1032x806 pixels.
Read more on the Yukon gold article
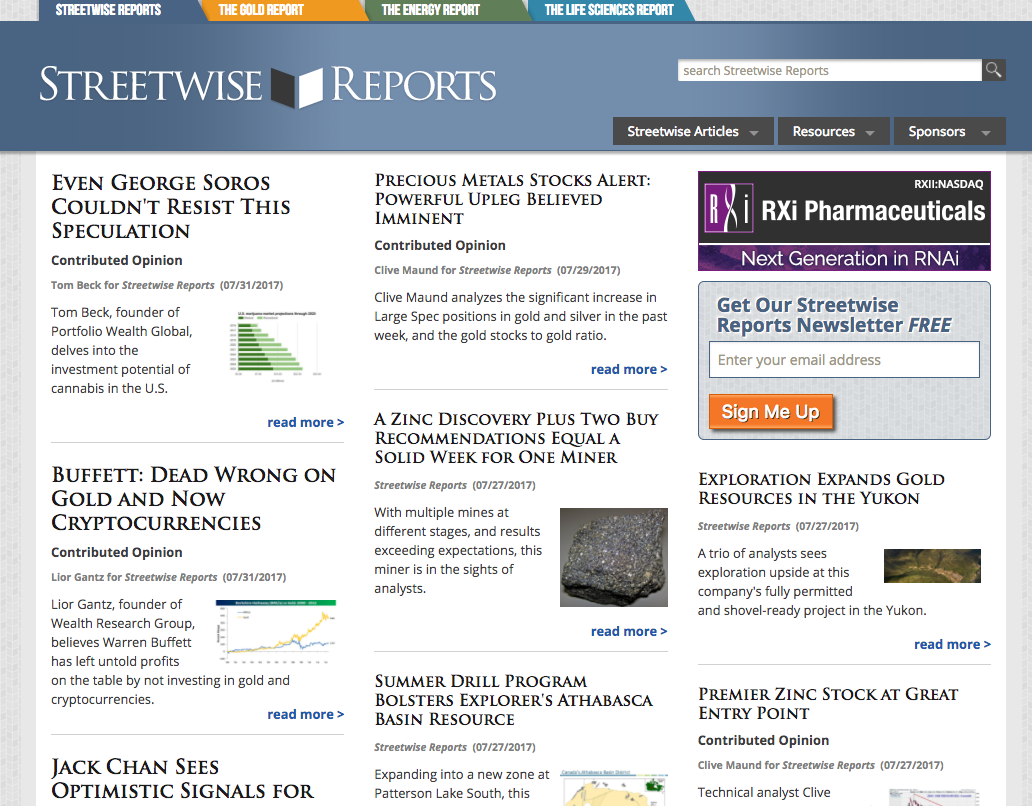click(952, 645)
